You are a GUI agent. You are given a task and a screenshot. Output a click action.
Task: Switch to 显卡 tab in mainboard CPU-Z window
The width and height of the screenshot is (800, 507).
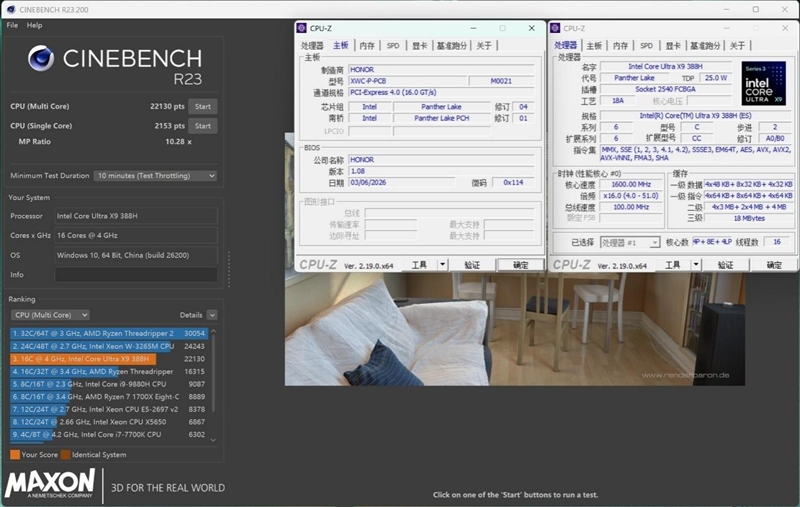click(419, 46)
